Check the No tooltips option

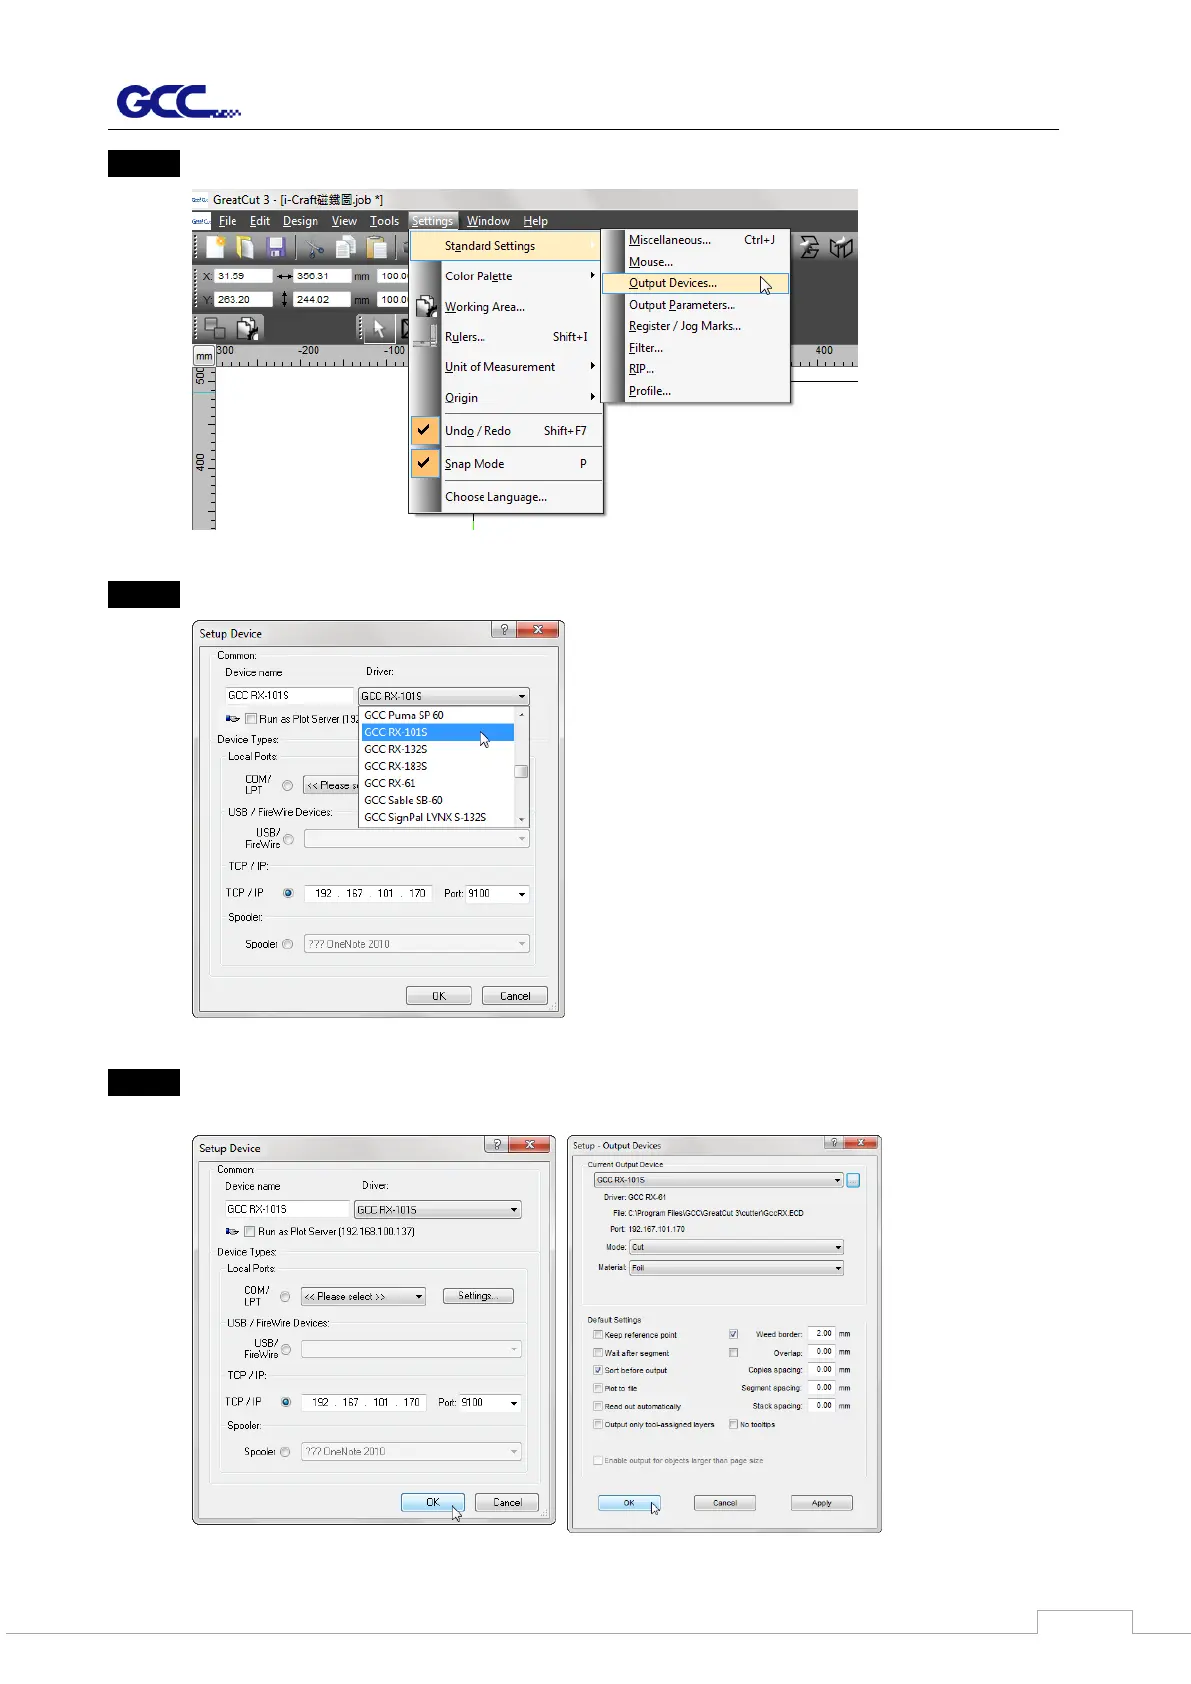coord(733,1424)
